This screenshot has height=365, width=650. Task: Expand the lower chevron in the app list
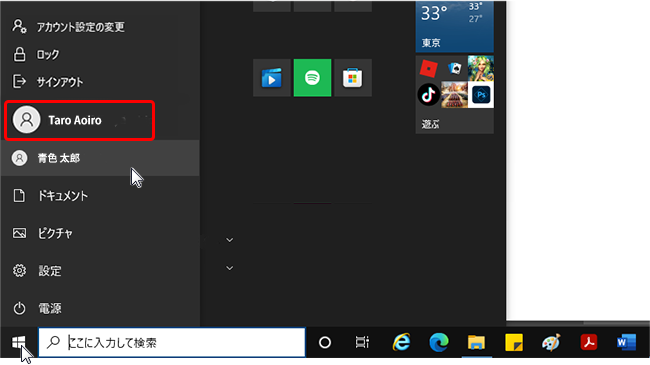click(229, 268)
